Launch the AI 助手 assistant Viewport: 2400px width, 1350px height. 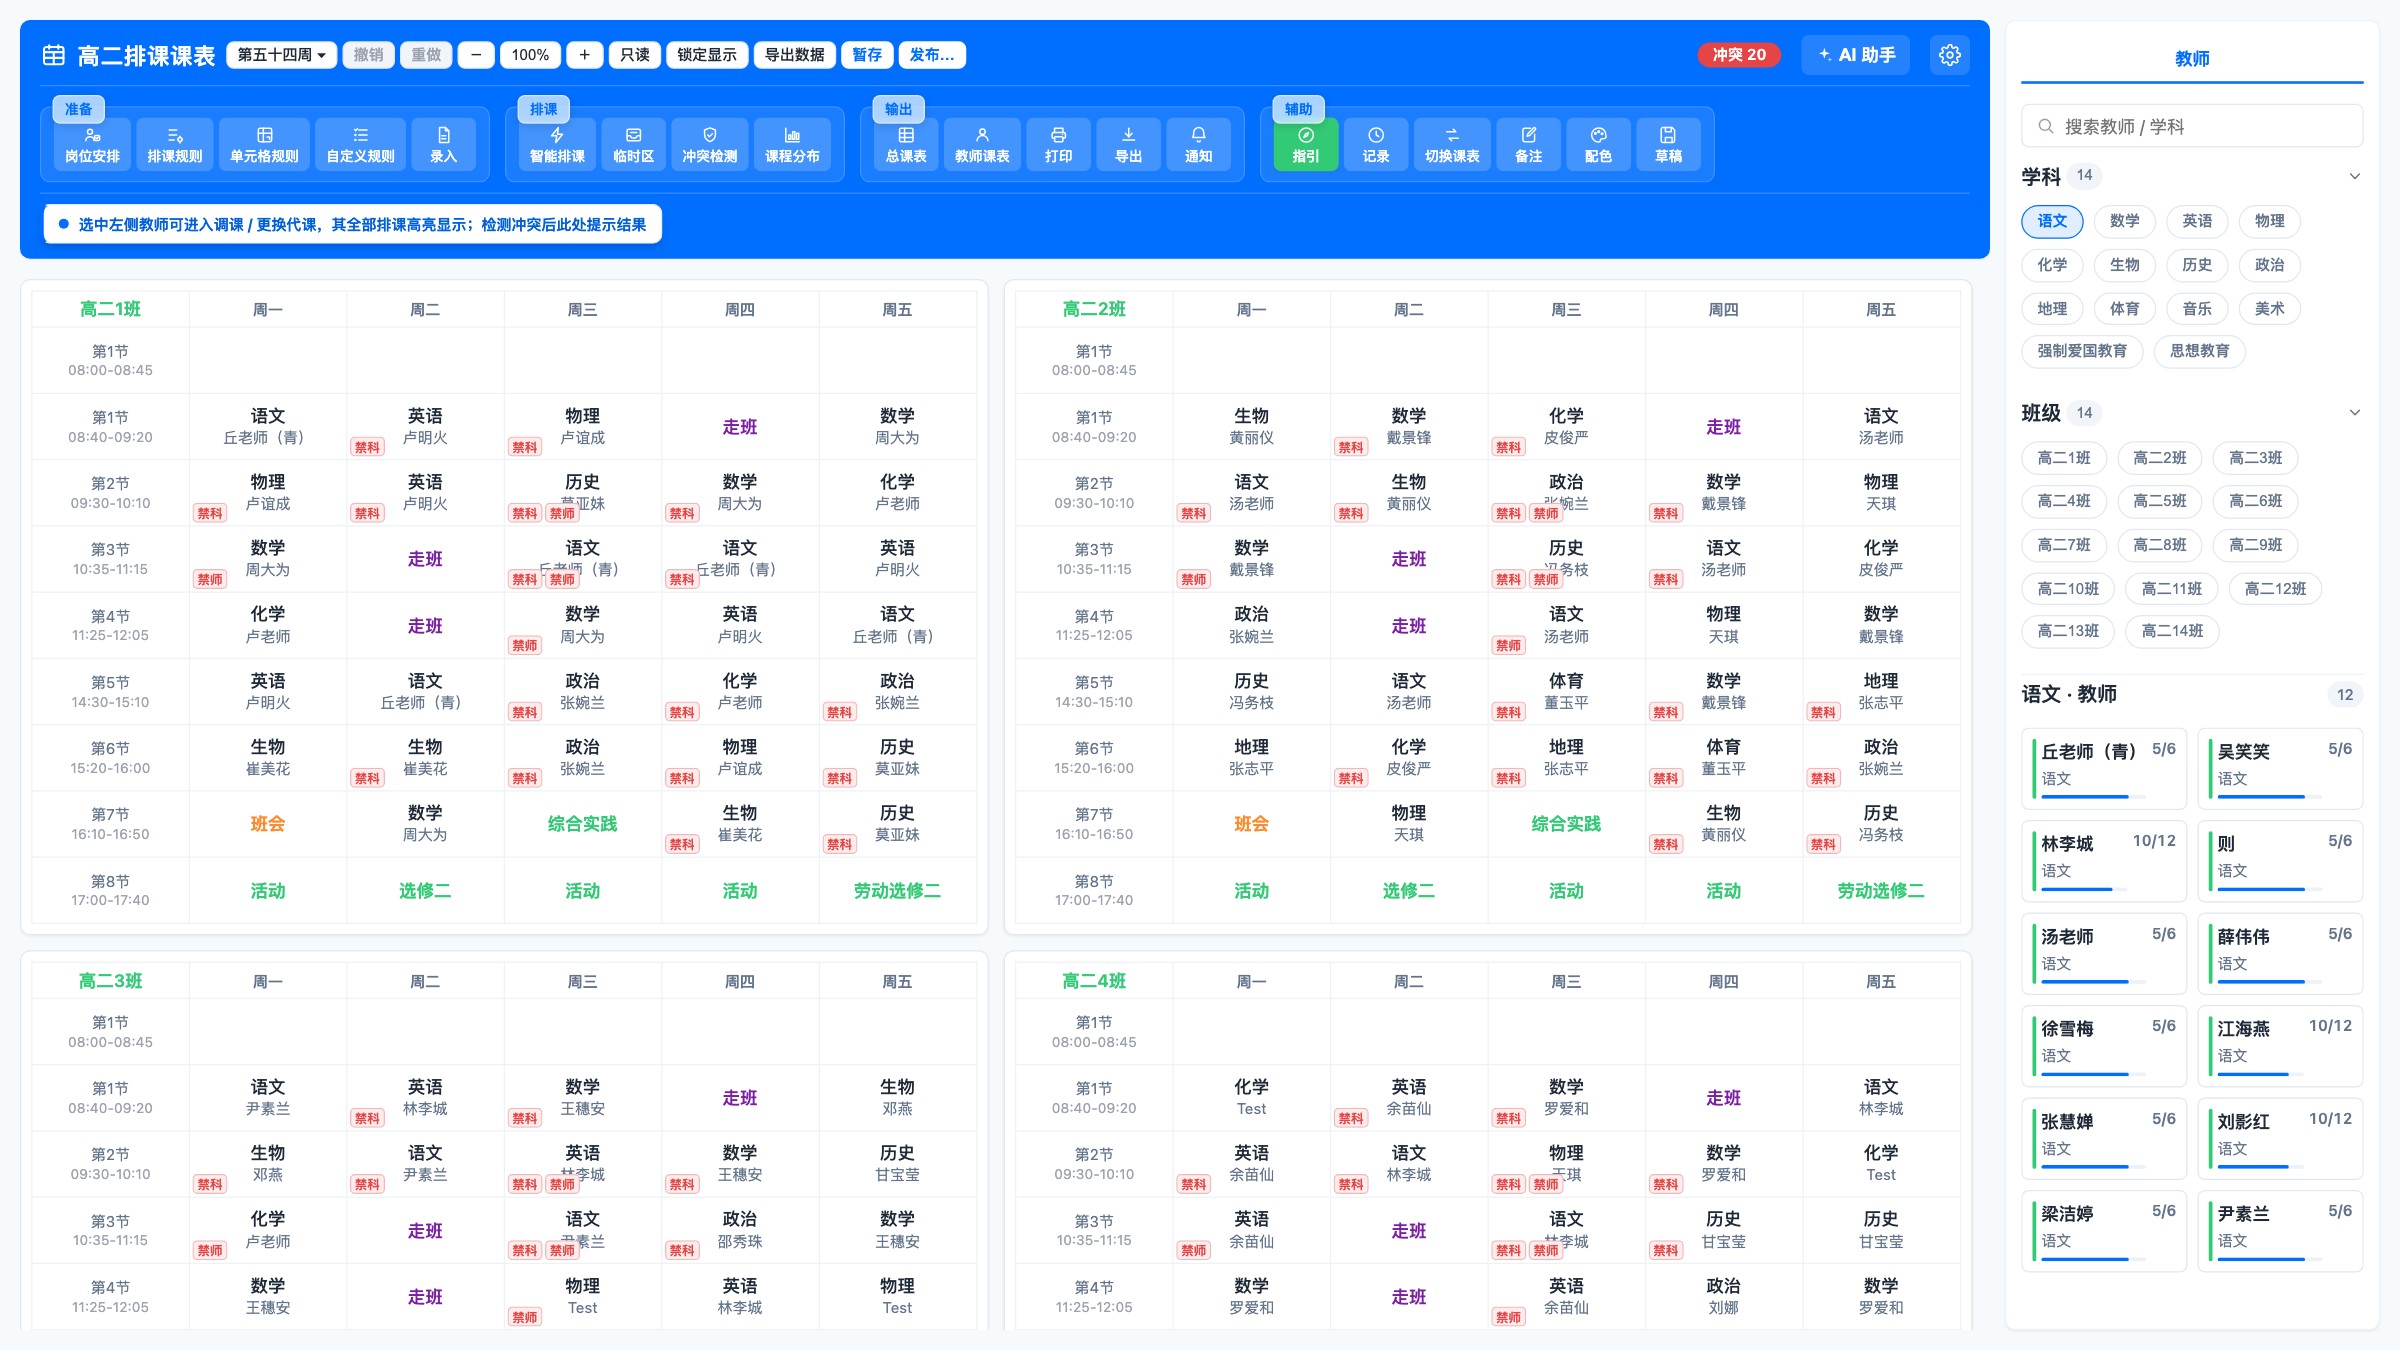[1856, 55]
